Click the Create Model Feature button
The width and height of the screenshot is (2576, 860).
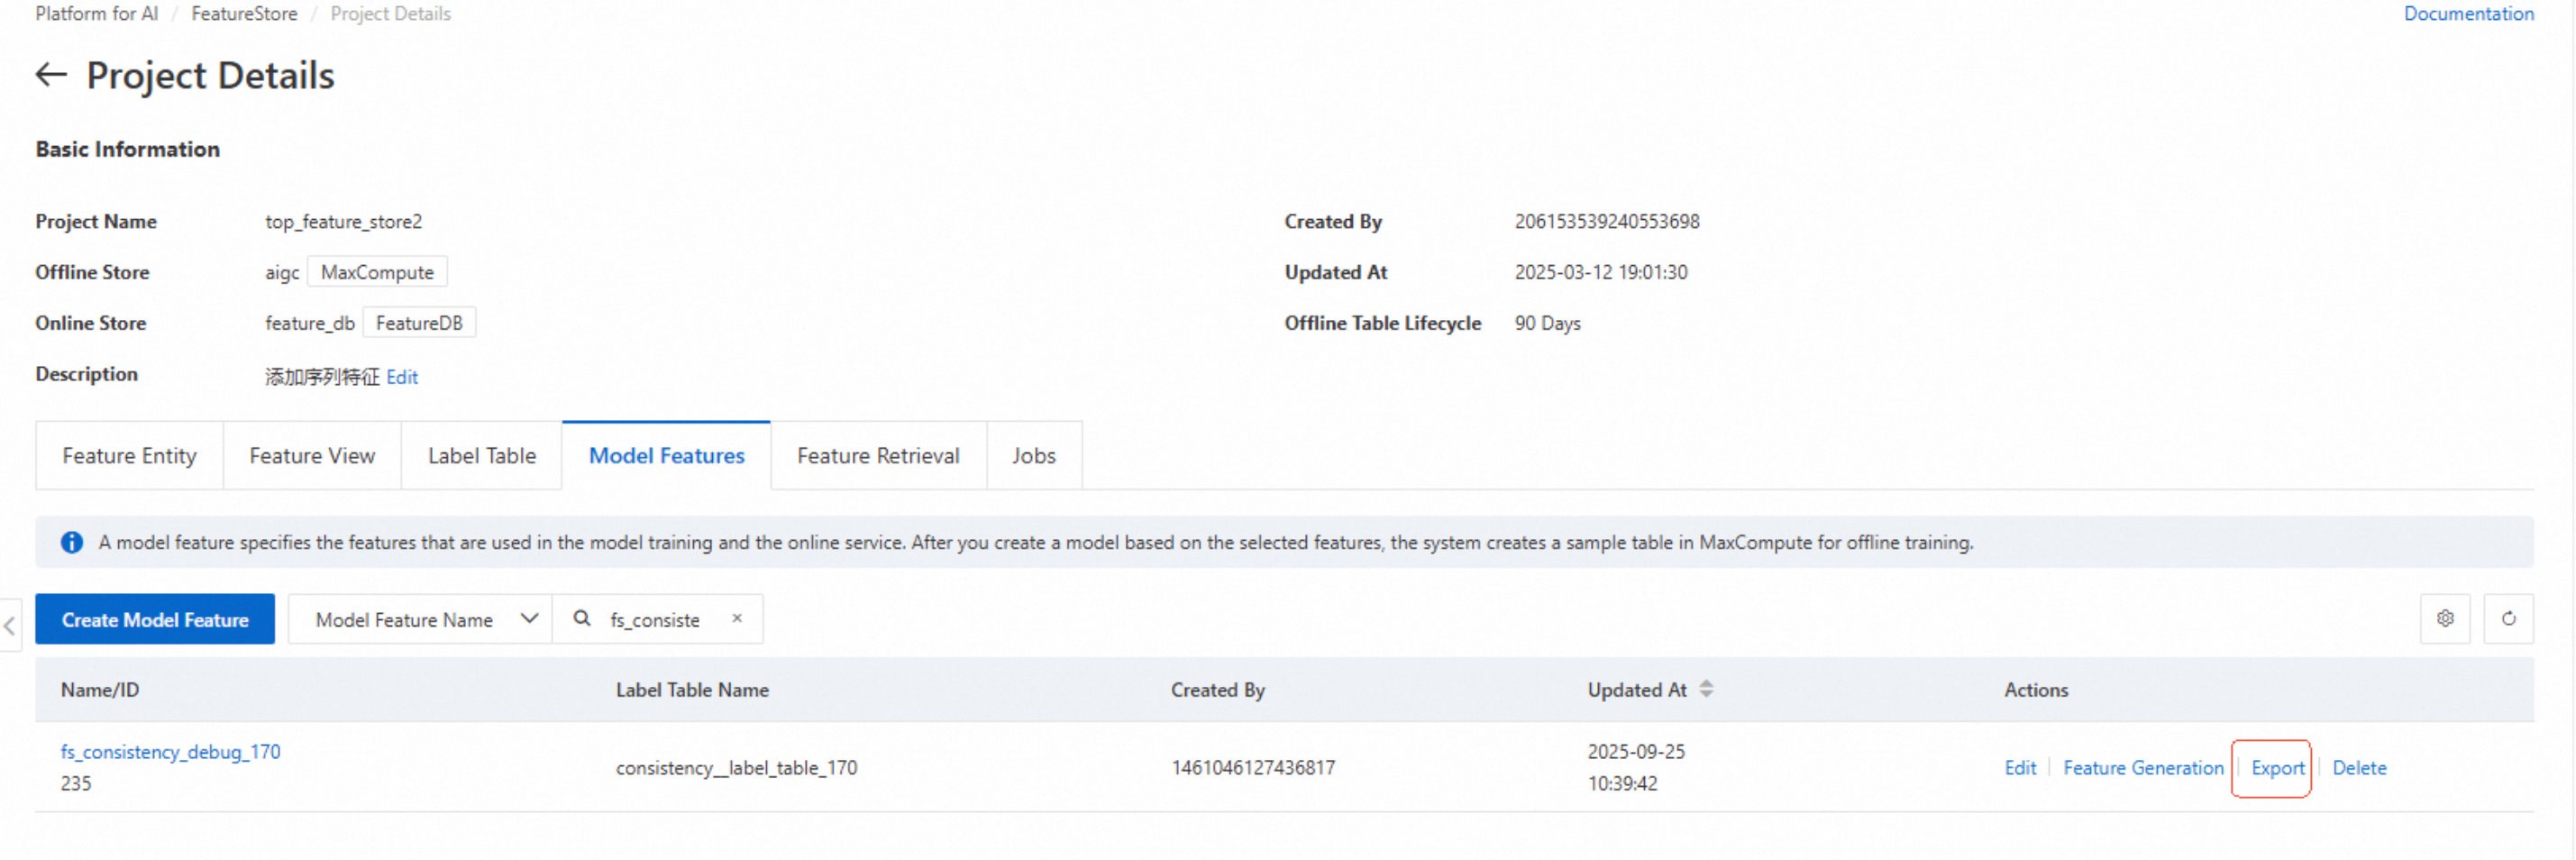(x=155, y=620)
